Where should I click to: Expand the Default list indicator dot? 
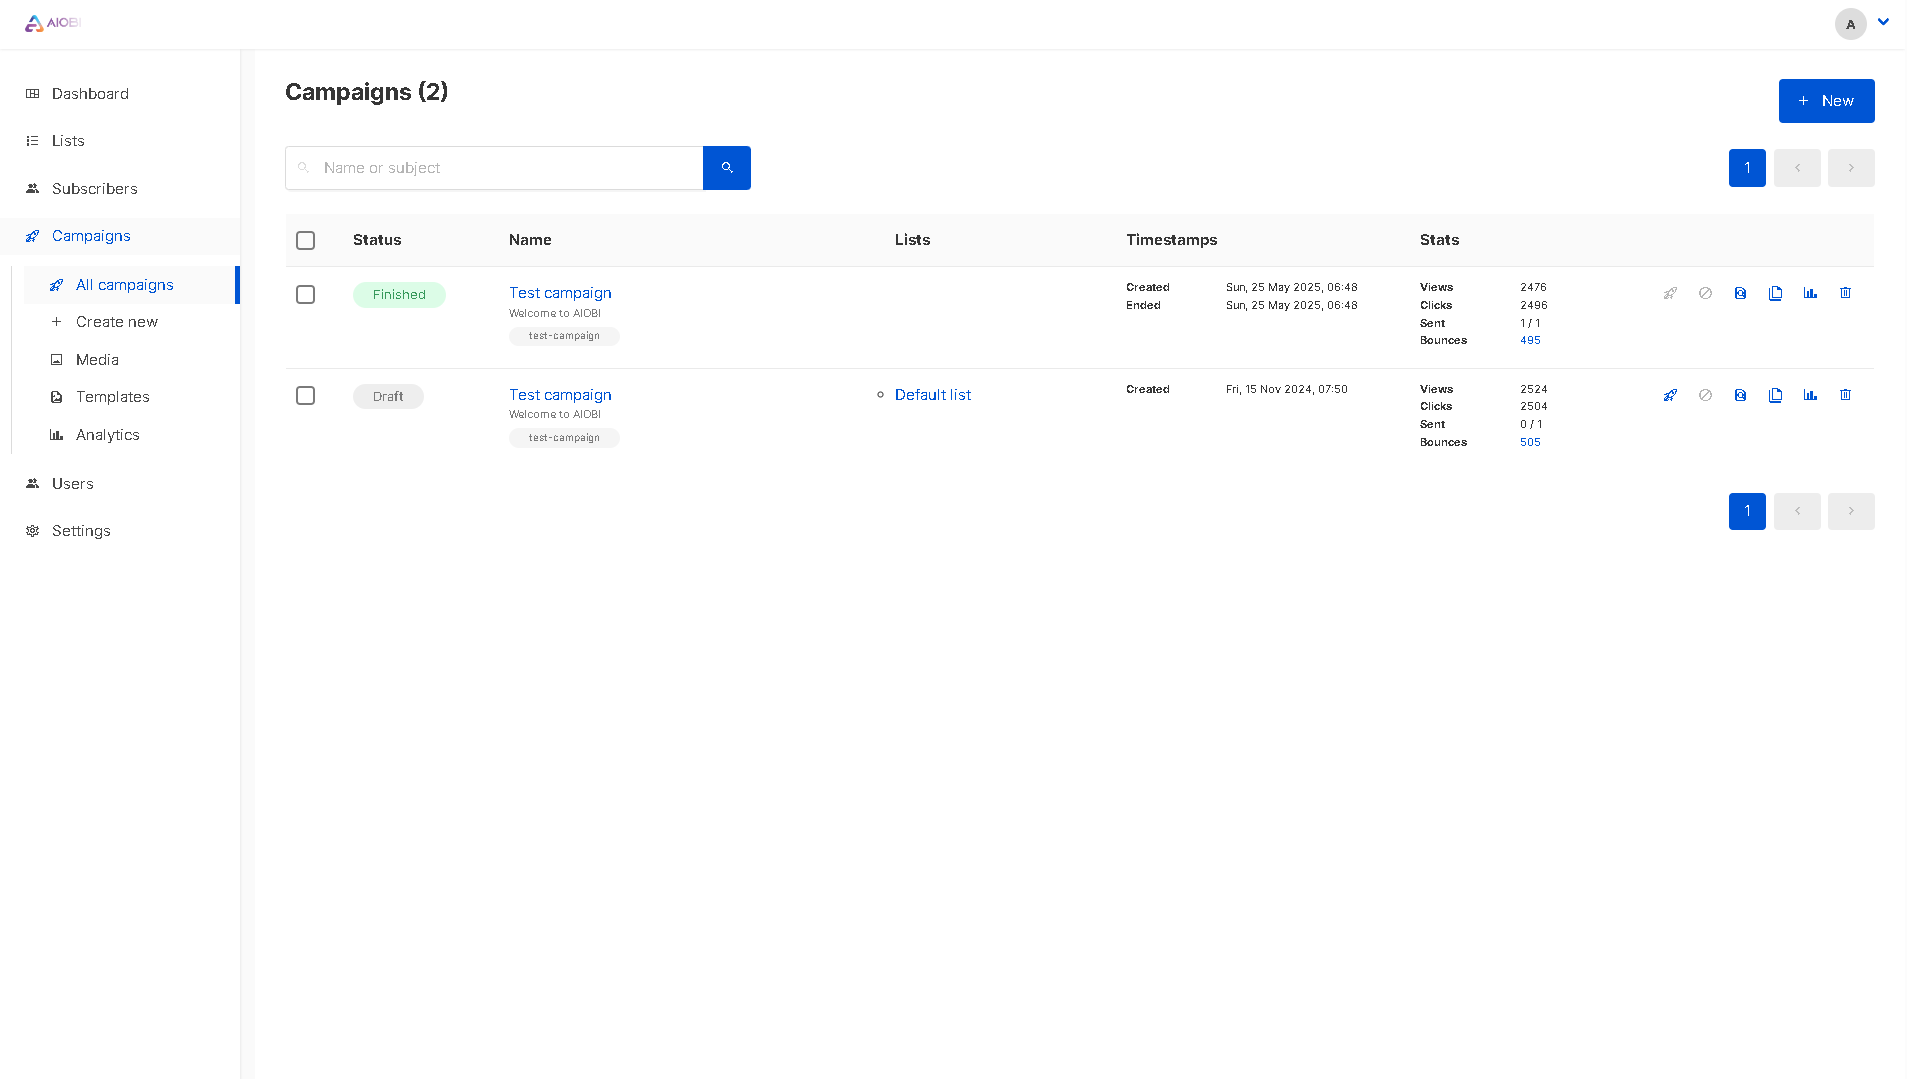[879, 394]
